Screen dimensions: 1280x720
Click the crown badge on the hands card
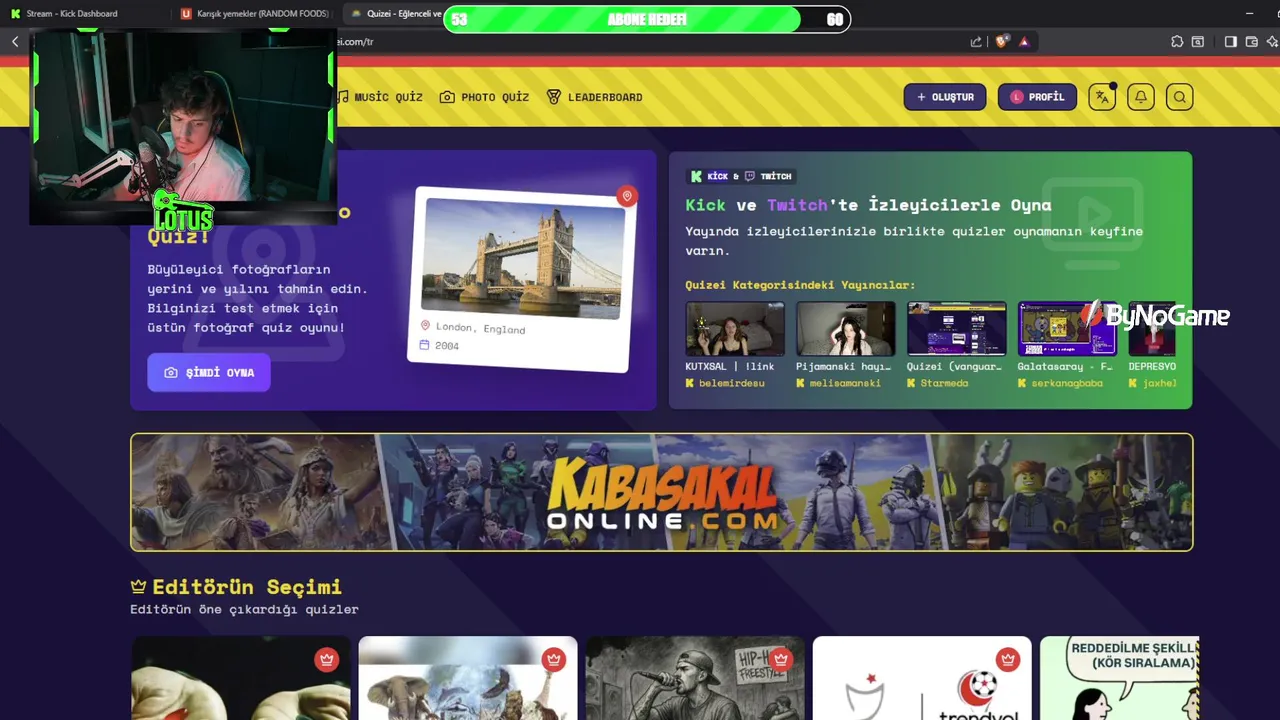click(327, 659)
